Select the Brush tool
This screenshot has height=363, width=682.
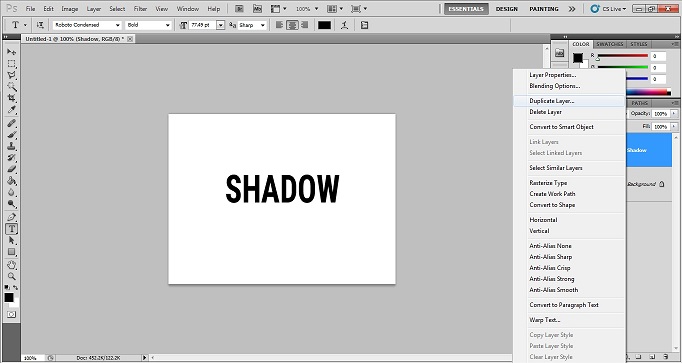click(11, 135)
